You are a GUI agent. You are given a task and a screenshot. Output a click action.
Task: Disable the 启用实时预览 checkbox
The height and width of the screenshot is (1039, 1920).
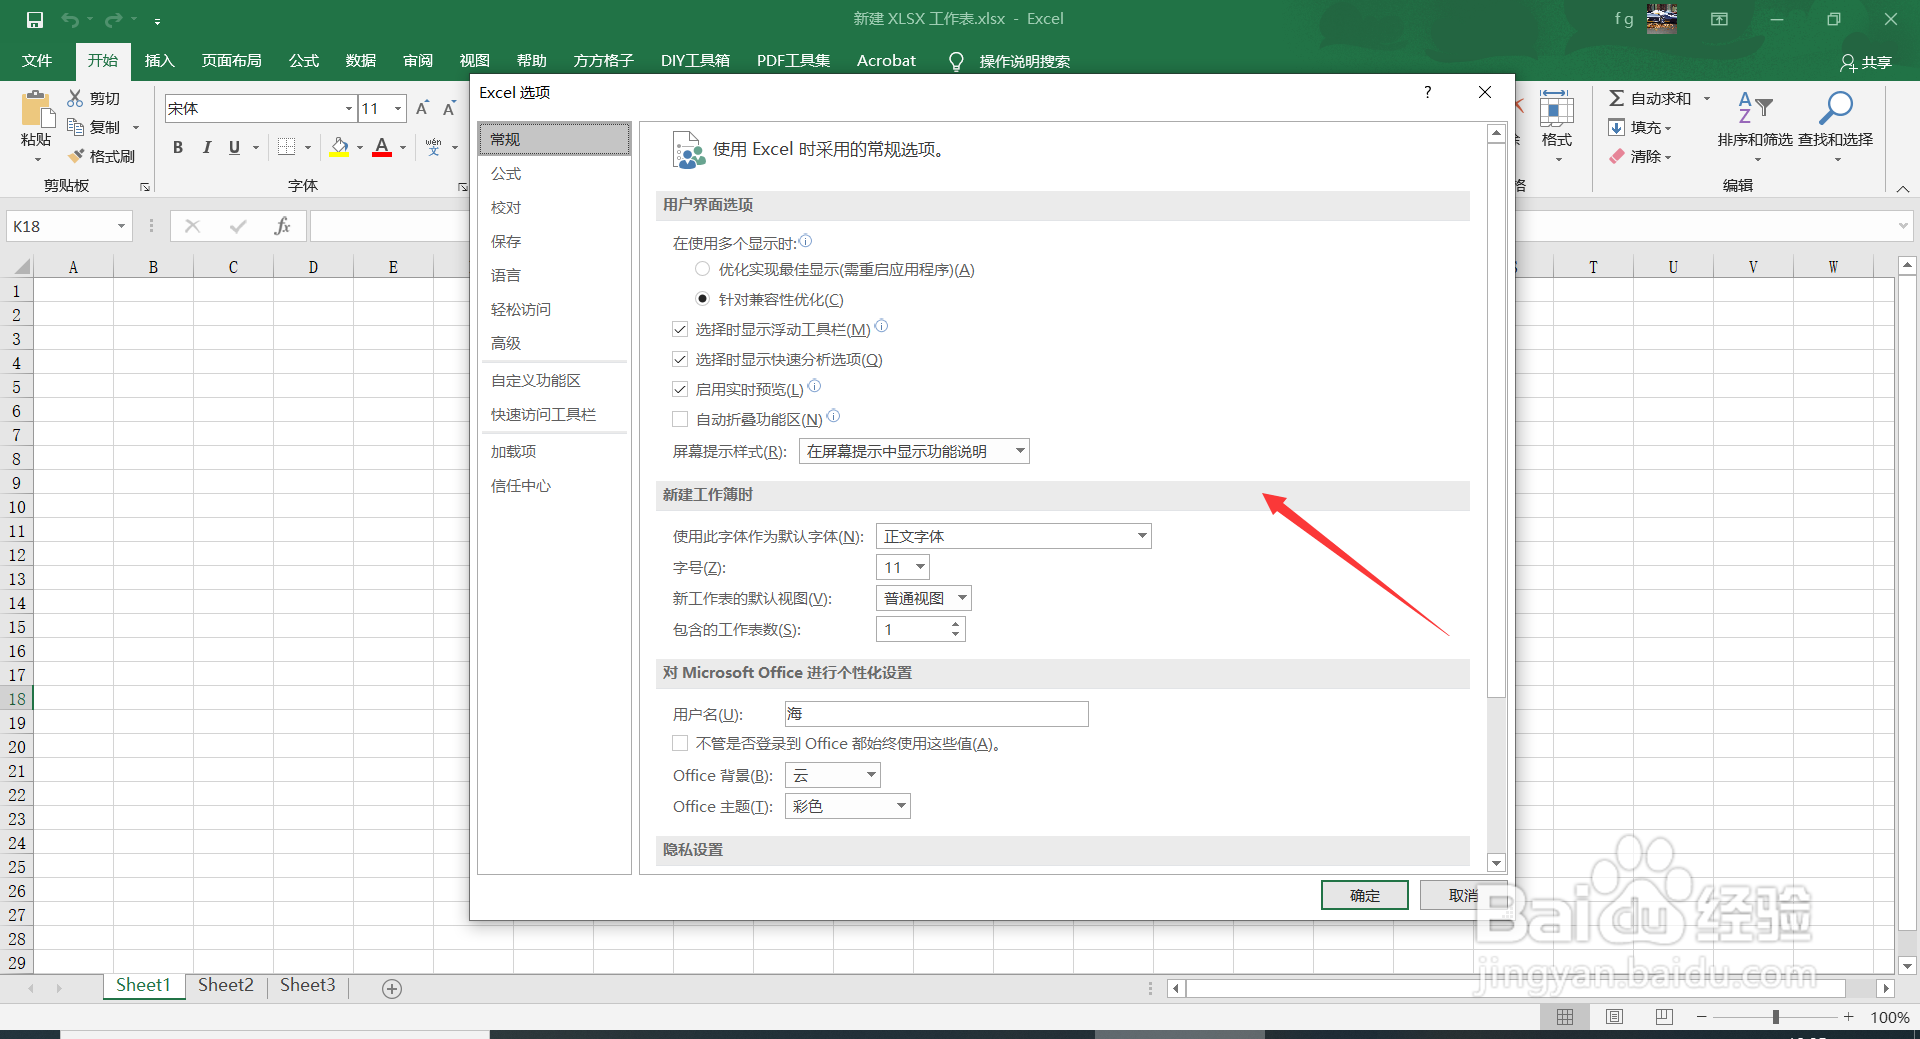[x=680, y=389]
